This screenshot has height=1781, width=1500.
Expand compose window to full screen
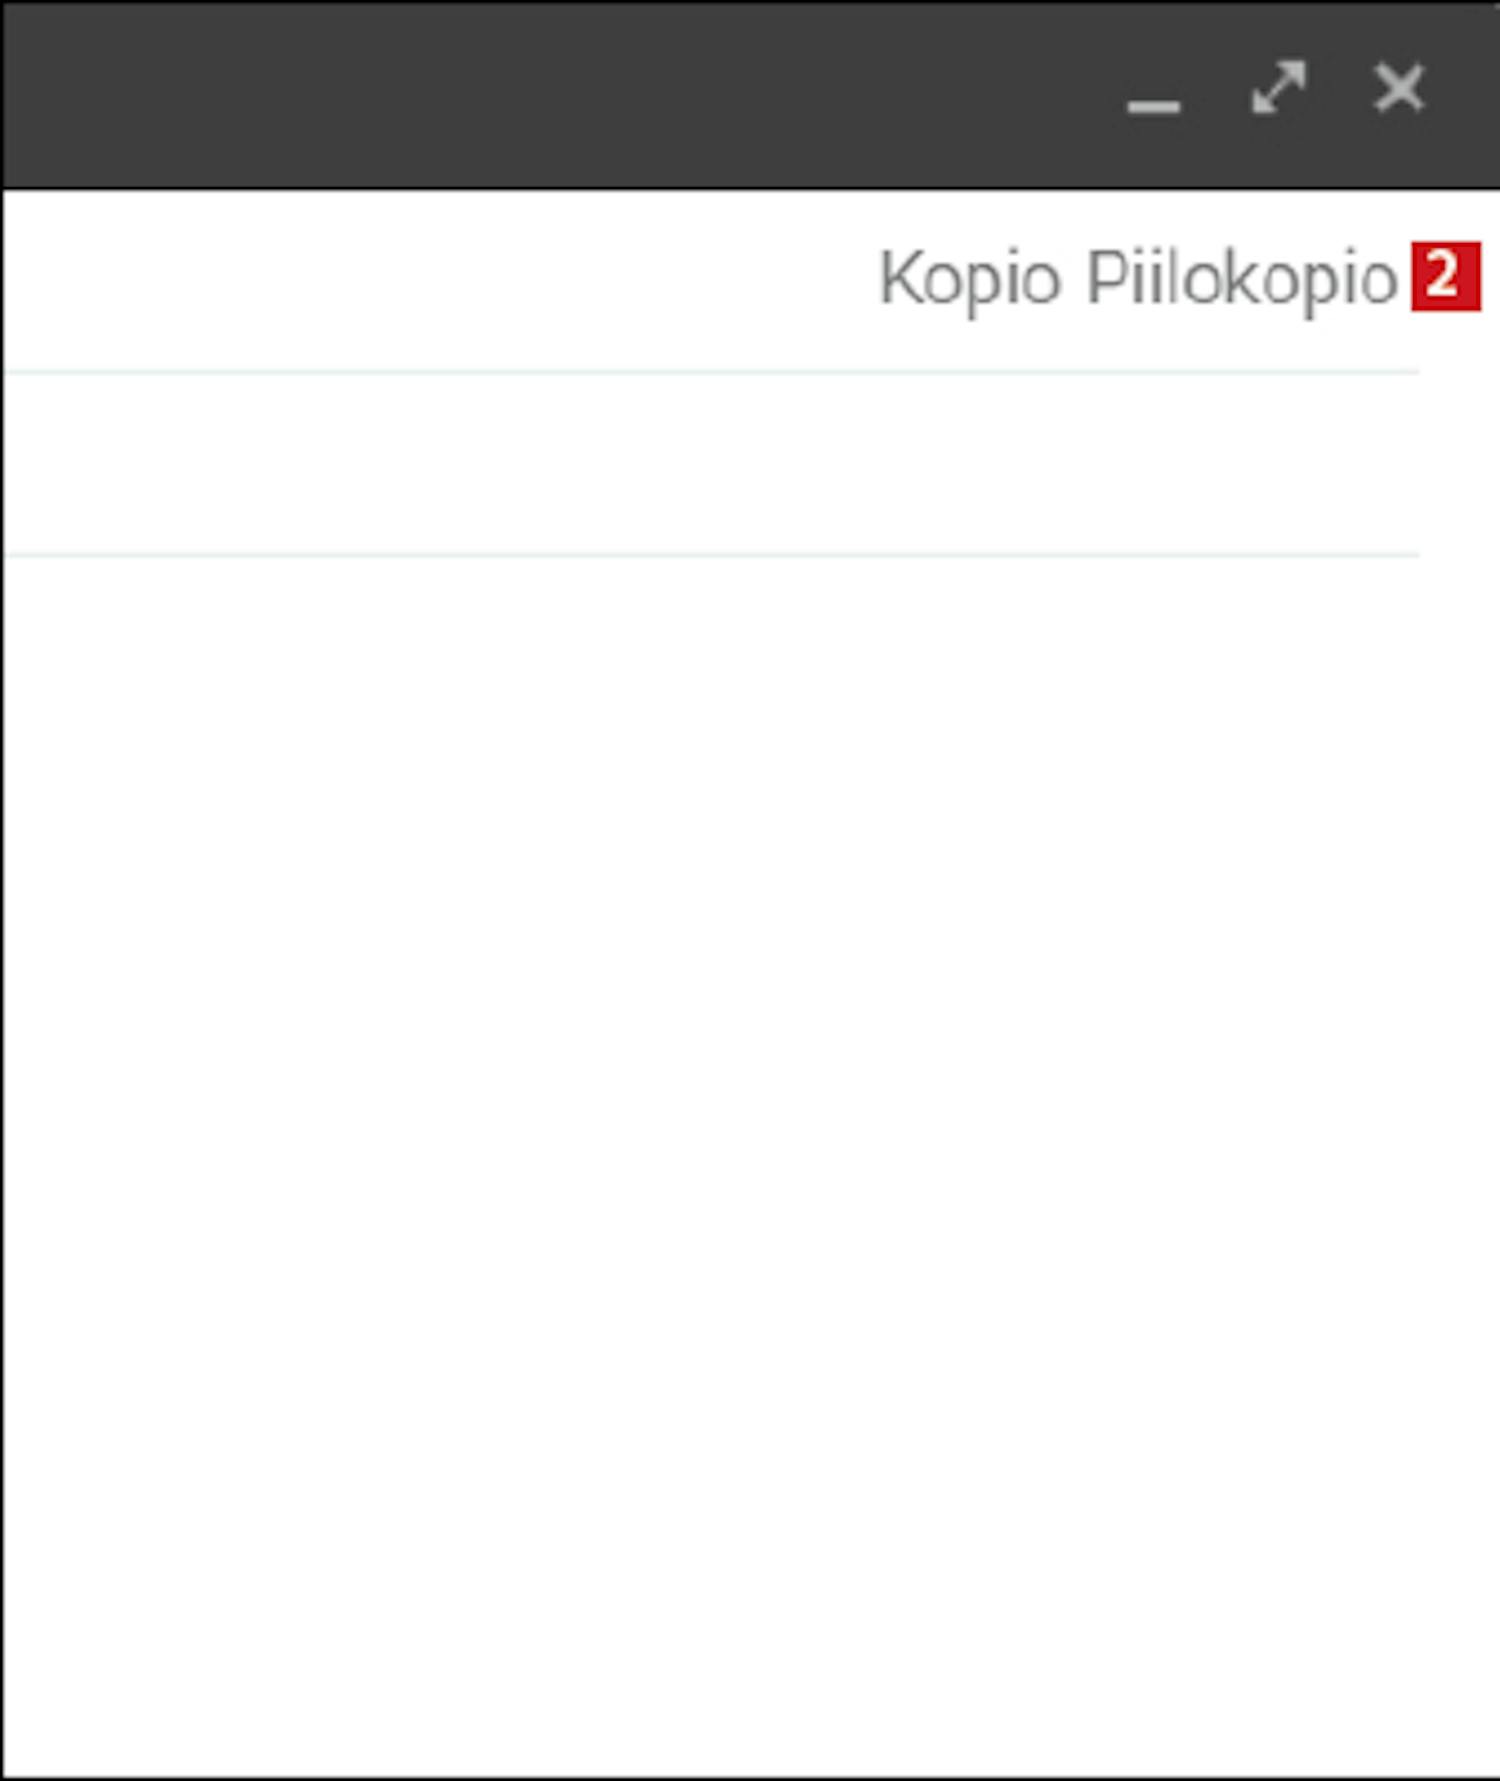[x=1279, y=88]
